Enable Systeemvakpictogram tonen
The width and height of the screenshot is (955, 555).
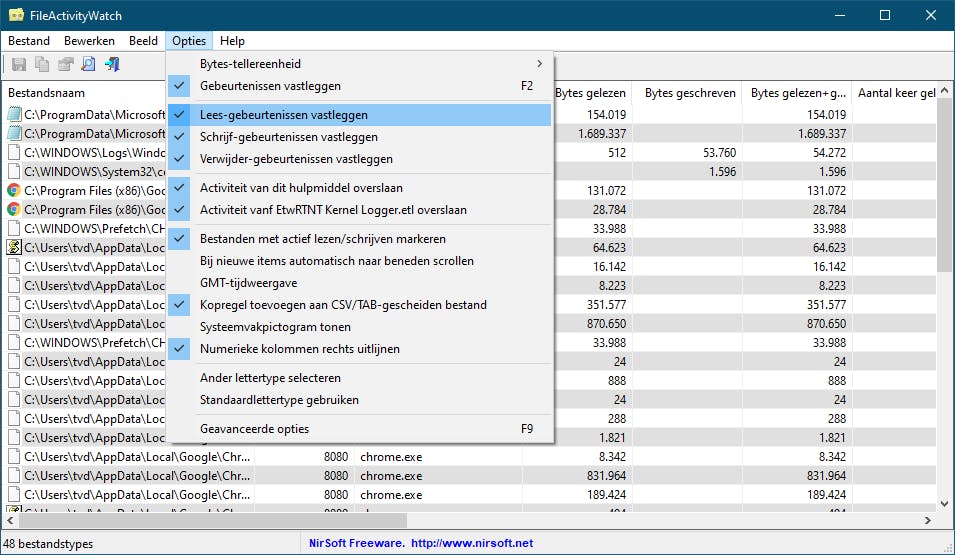point(359,327)
